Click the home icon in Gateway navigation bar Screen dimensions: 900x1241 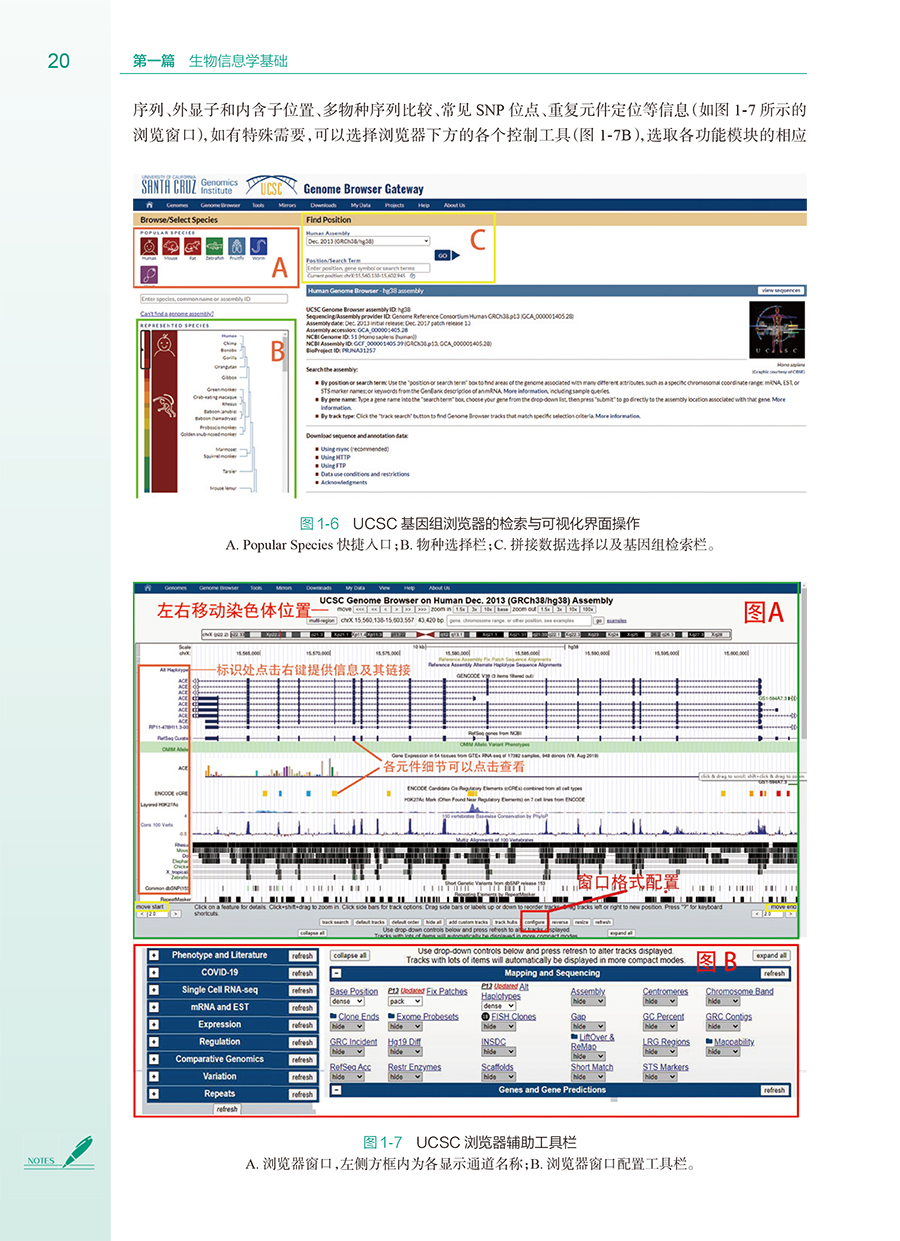148,205
